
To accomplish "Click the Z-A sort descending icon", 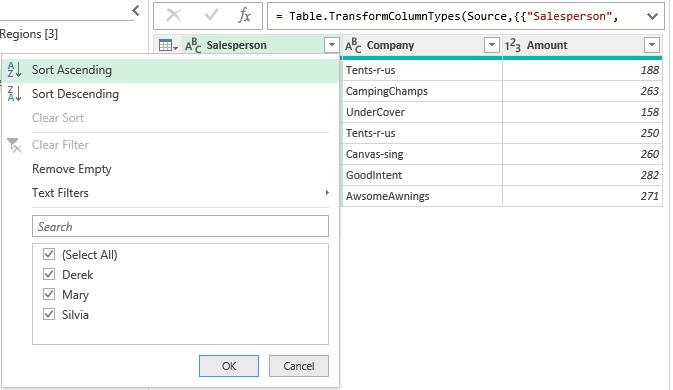I will [x=14, y=94].
